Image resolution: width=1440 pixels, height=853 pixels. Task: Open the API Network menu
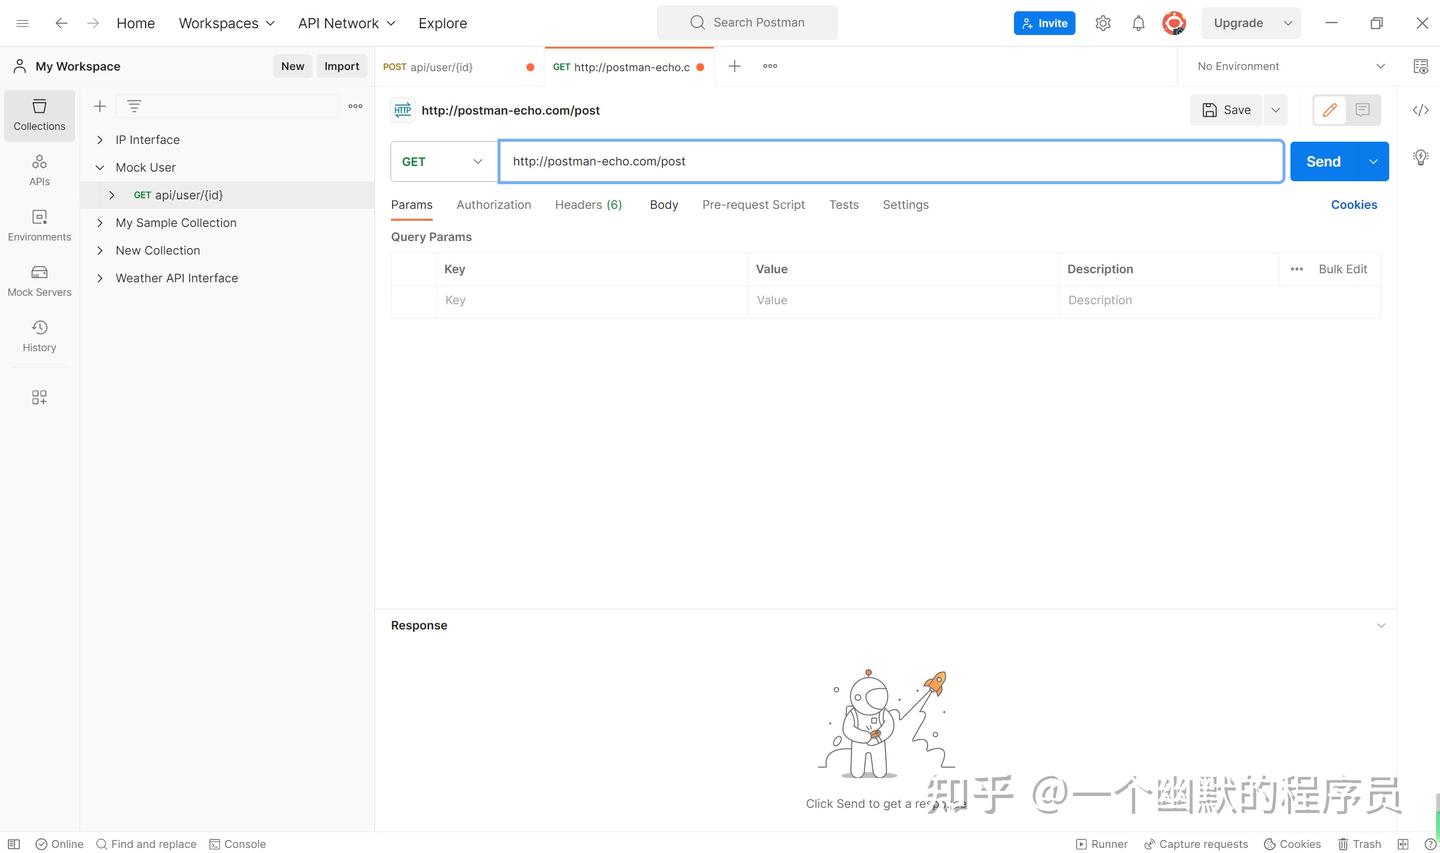coord(347,23)
